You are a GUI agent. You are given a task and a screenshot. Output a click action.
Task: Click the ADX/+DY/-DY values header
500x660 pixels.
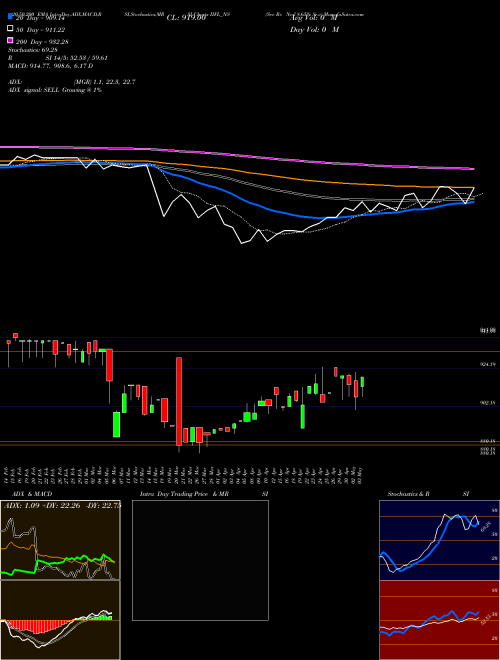62,505
